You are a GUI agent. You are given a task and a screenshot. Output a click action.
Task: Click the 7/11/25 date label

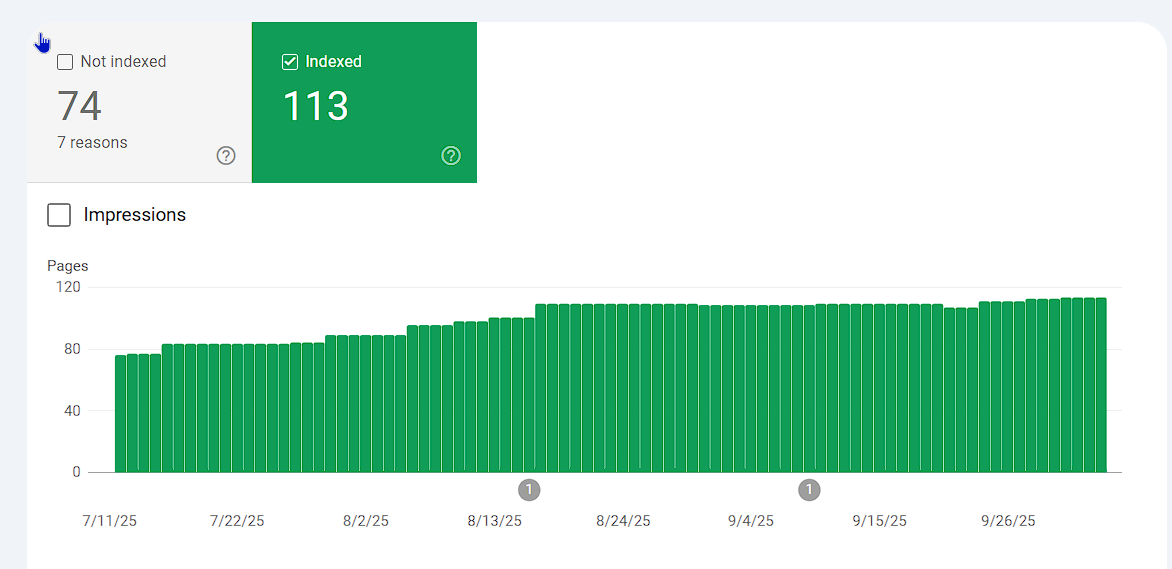(x=109, y=521)
